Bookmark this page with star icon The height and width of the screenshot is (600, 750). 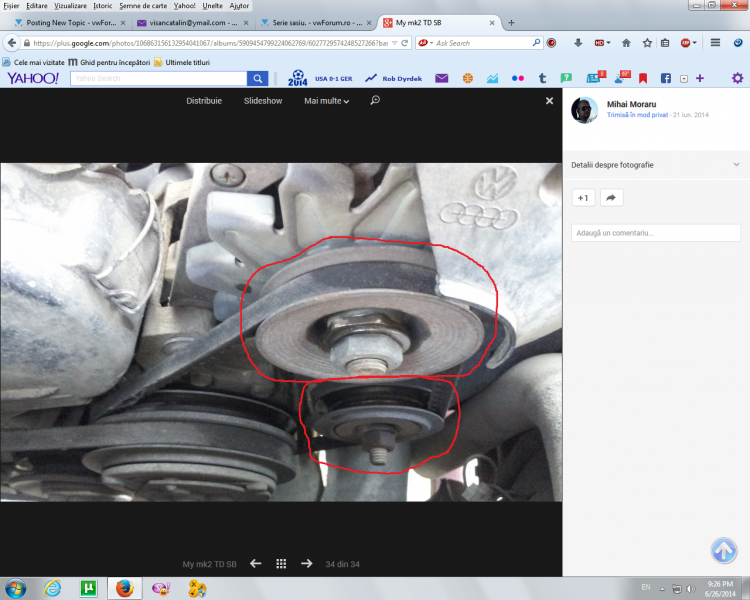tap(646, 43)
